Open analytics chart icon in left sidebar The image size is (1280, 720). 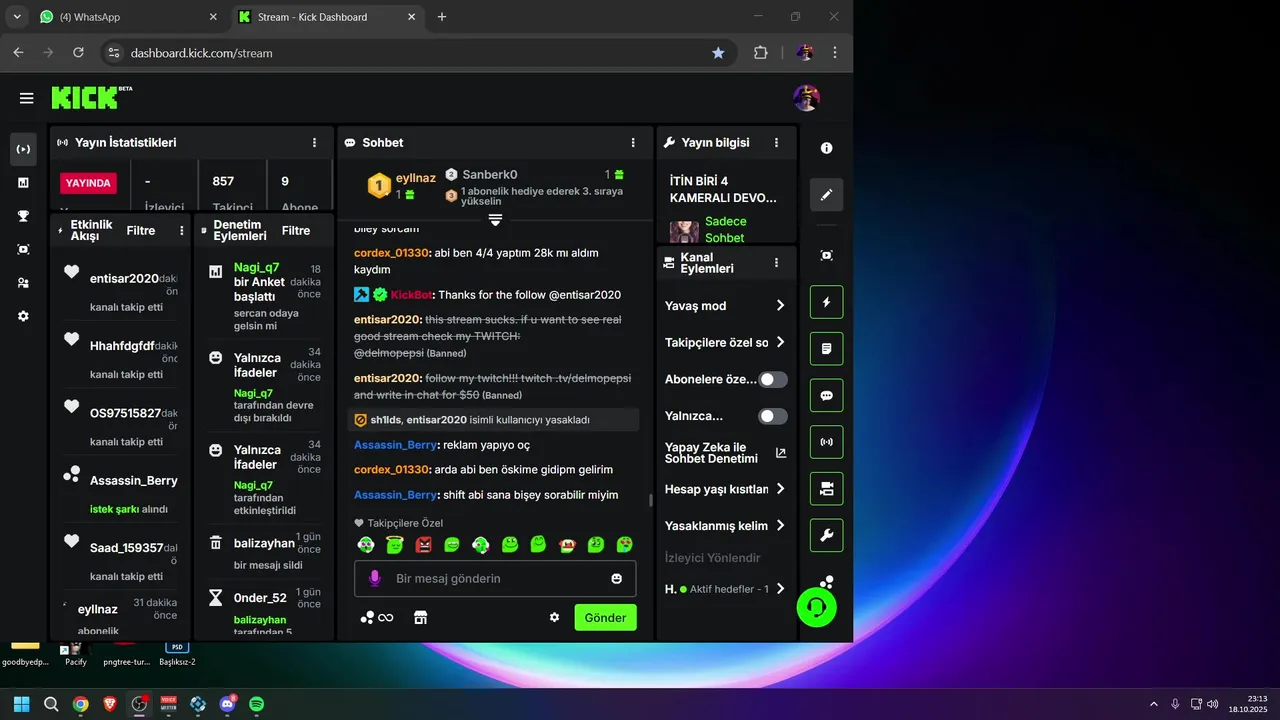point(23,183)
